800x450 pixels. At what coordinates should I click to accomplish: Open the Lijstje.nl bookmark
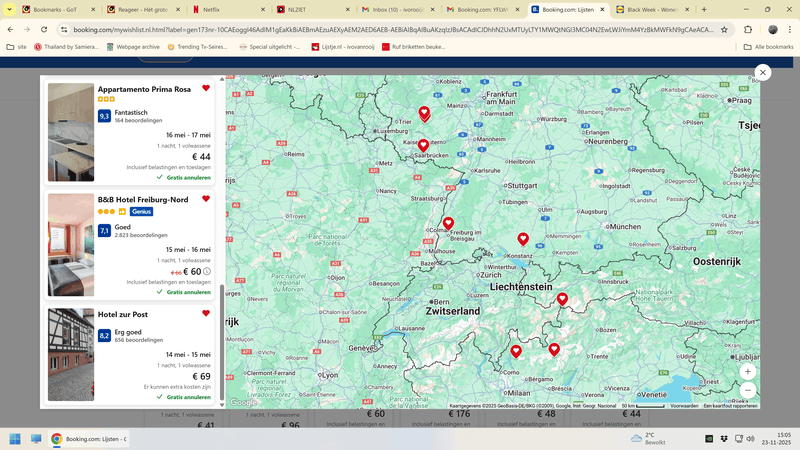coord(343,47)
